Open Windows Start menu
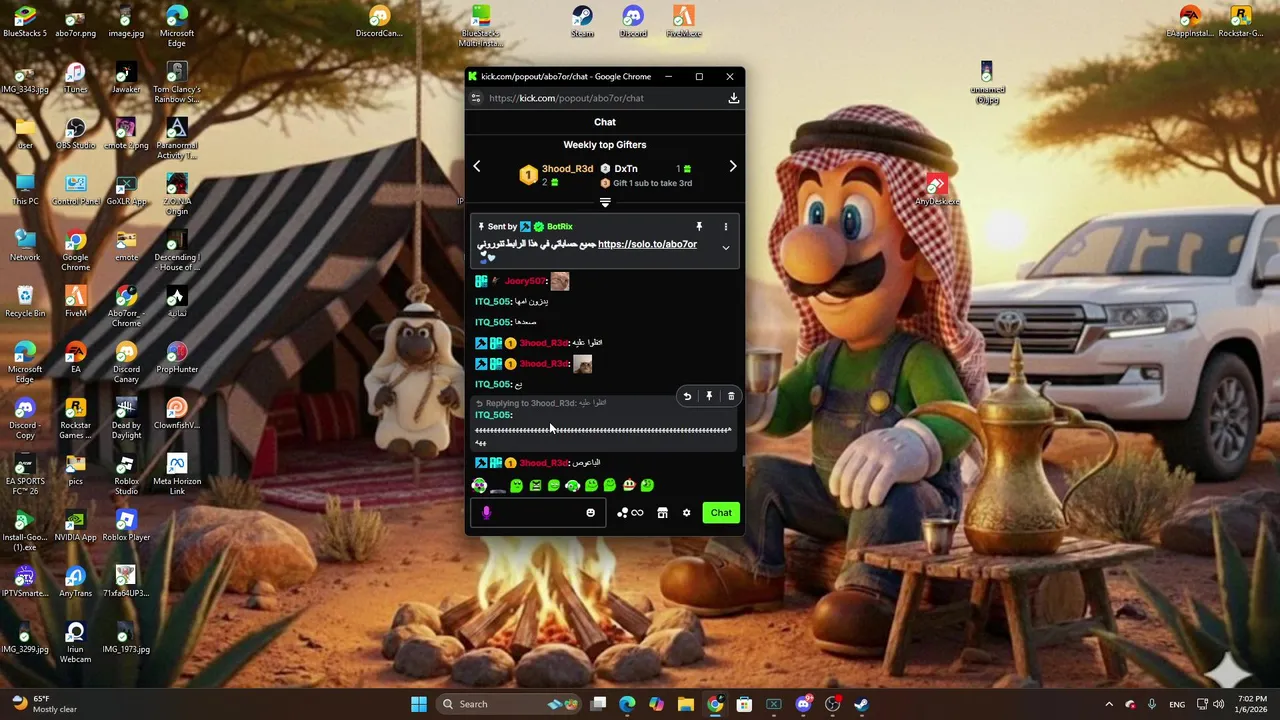The image size is (1280, 720). click(x=419, y=704)
